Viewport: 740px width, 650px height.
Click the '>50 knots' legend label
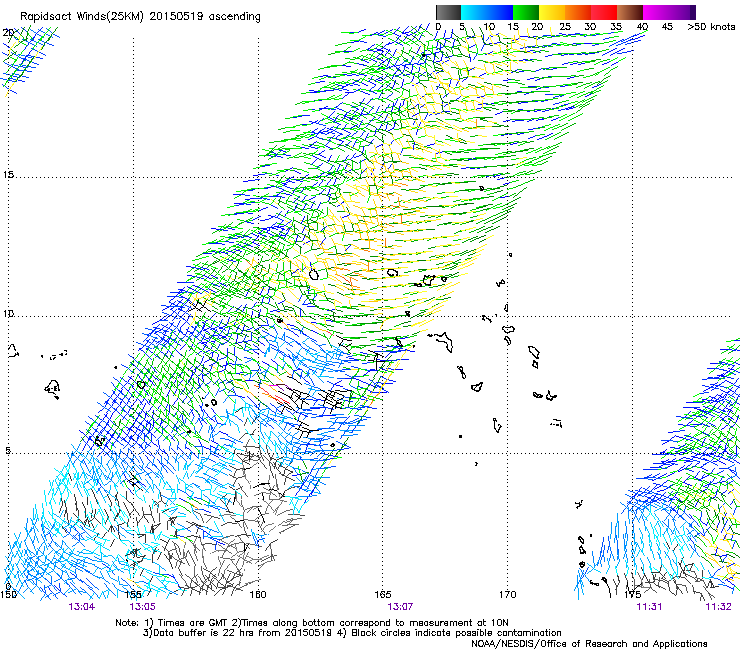tap(711, 27)
